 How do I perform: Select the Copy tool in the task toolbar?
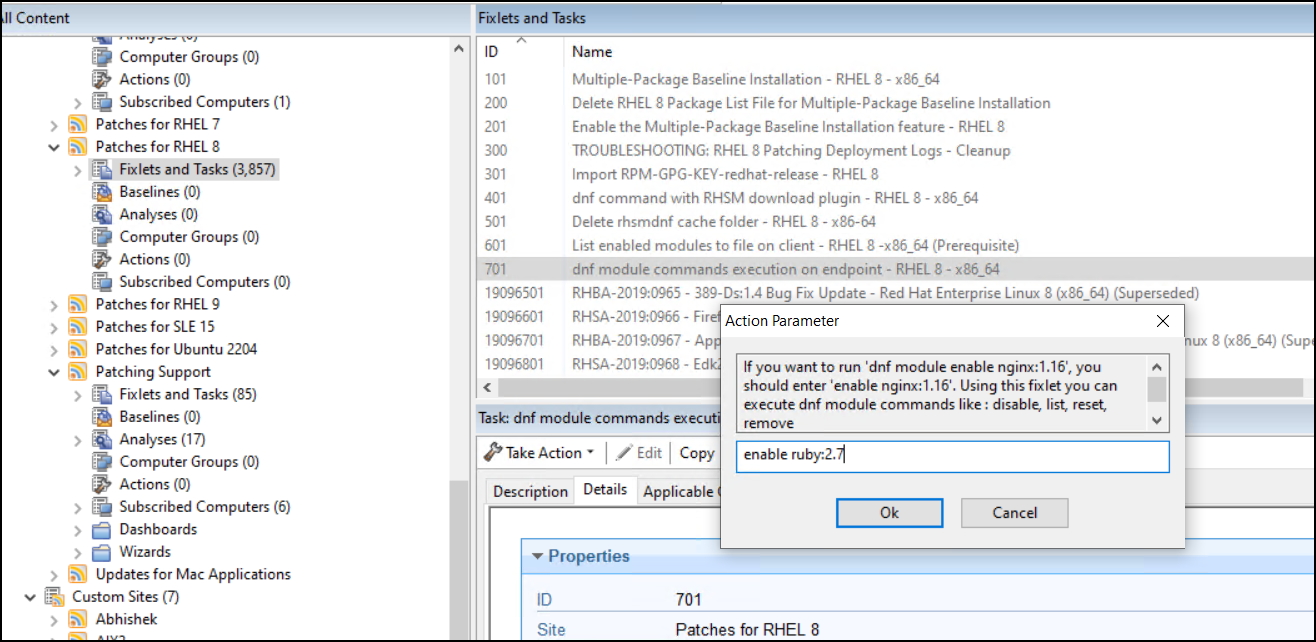(696, 452)
